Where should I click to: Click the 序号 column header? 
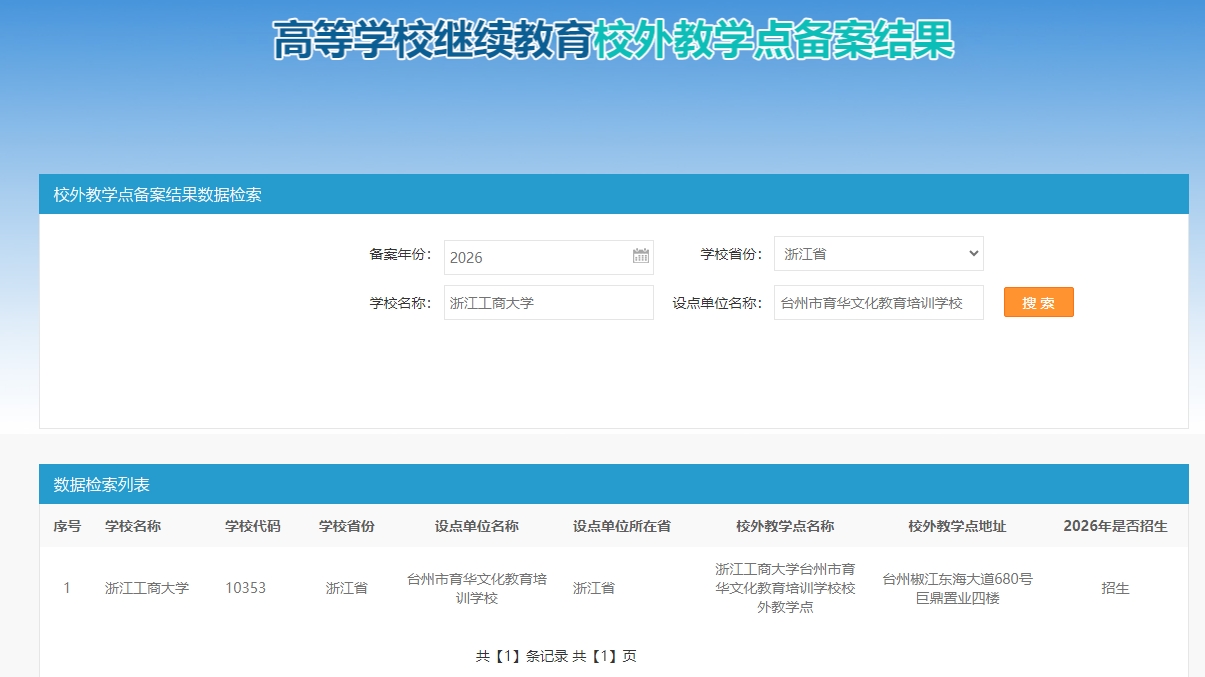coord(67,526)
